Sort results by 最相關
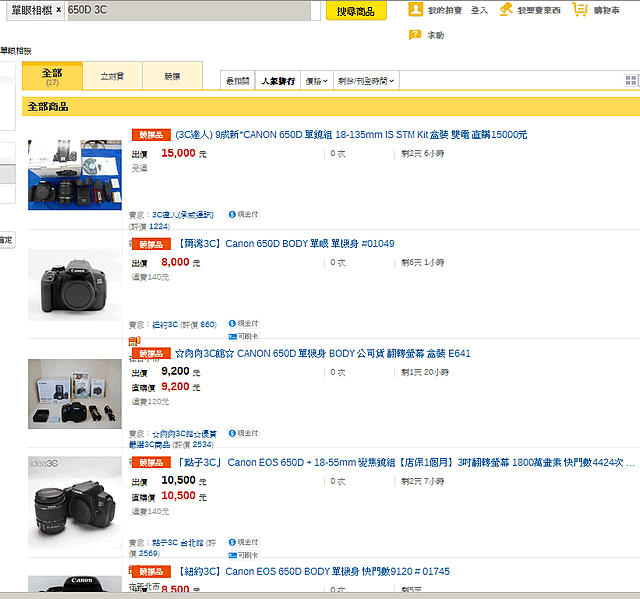This screenshot has width=640, height=599. click(x=238, y=81)
